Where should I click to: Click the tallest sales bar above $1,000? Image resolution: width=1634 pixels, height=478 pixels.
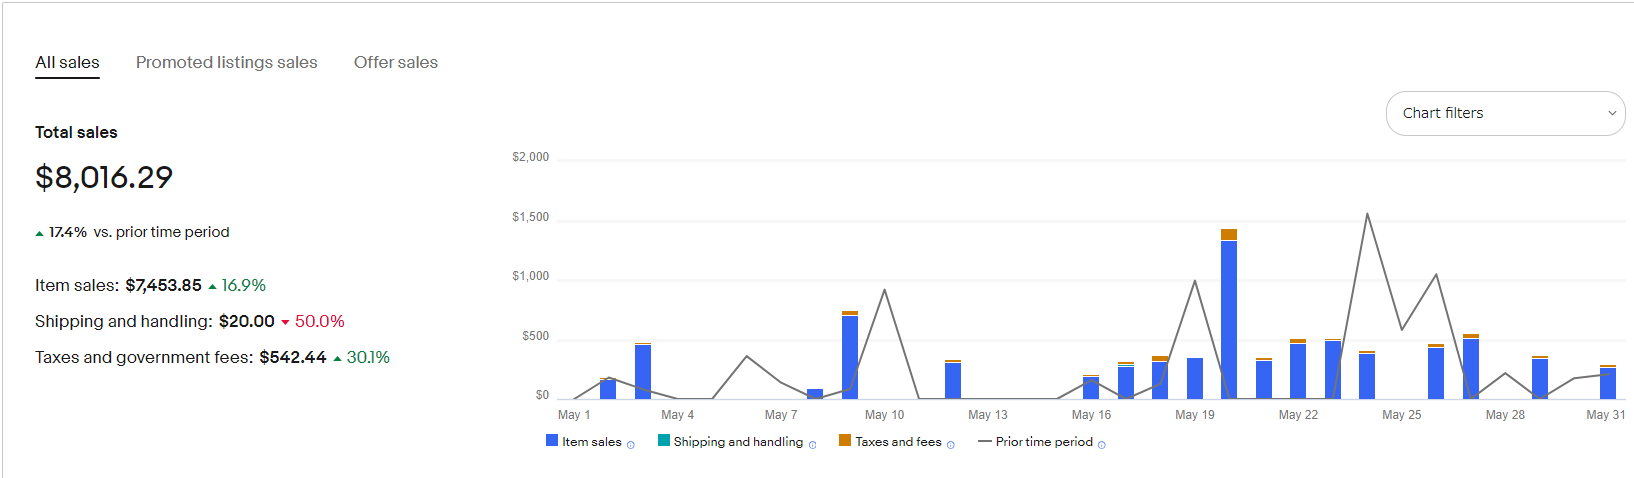[x=1229, y=318]
